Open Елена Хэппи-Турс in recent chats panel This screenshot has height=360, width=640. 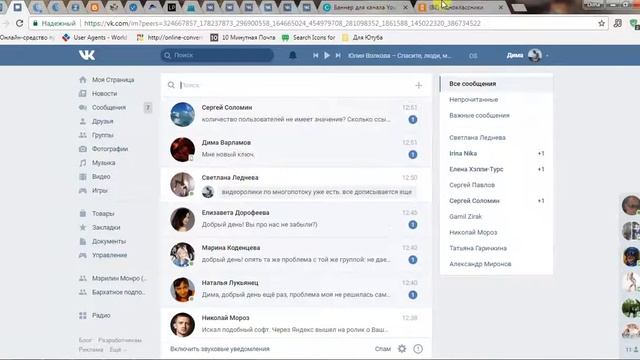[x=496, y=169]
